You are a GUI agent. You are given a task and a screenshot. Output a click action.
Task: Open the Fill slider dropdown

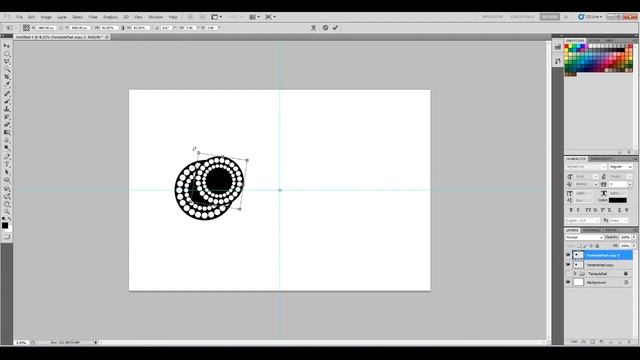634,246
